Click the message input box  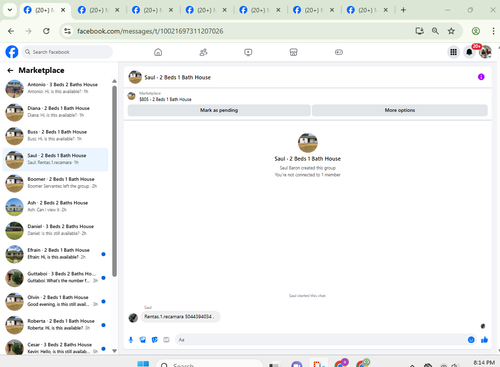coord(320,340)
